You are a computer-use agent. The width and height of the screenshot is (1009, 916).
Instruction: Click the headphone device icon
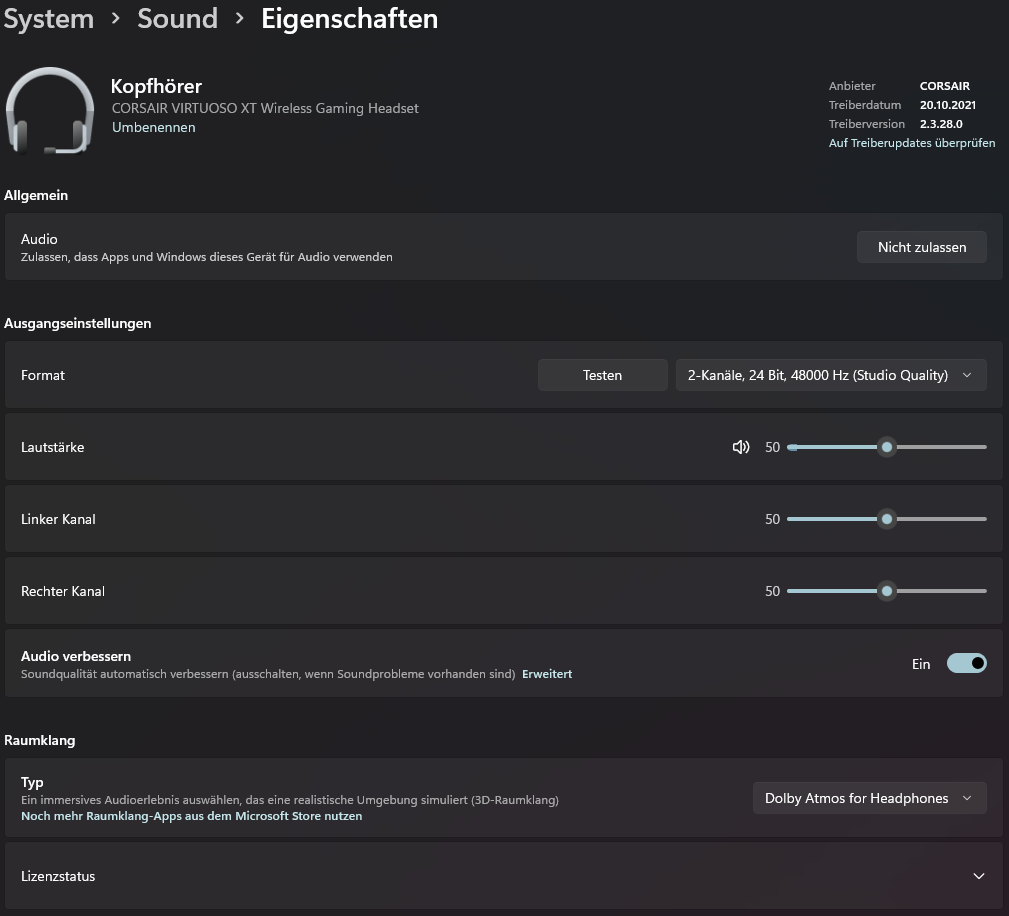(50, 110)
